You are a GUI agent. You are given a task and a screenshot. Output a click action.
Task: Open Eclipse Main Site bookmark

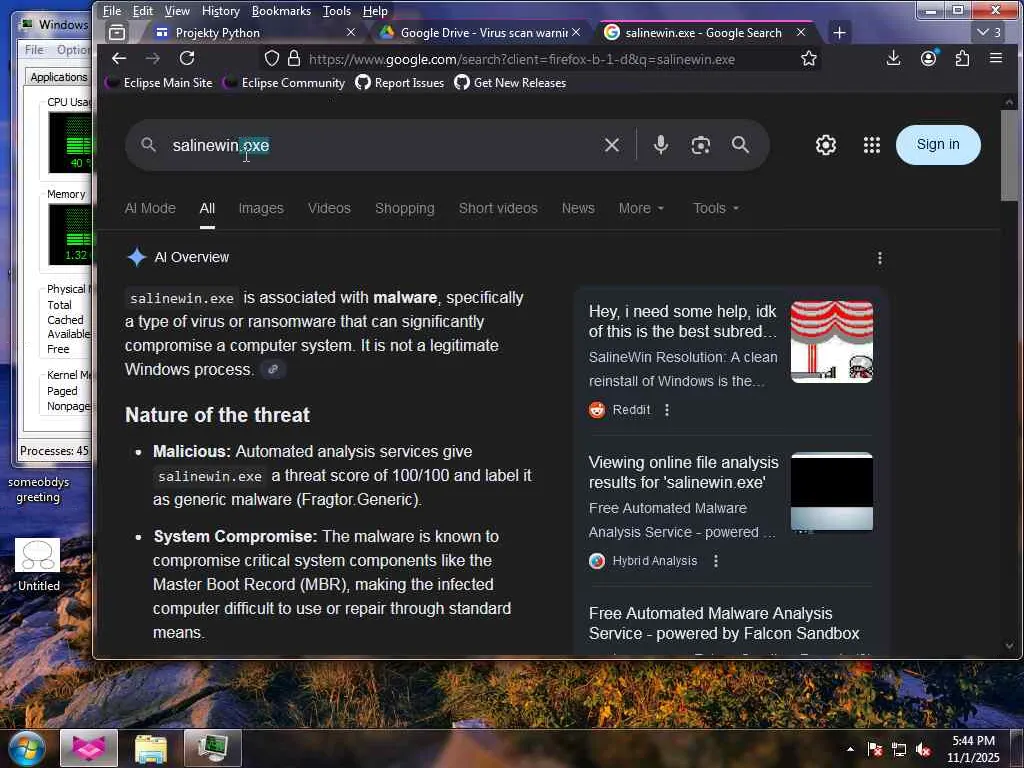[x=160, y=83]
